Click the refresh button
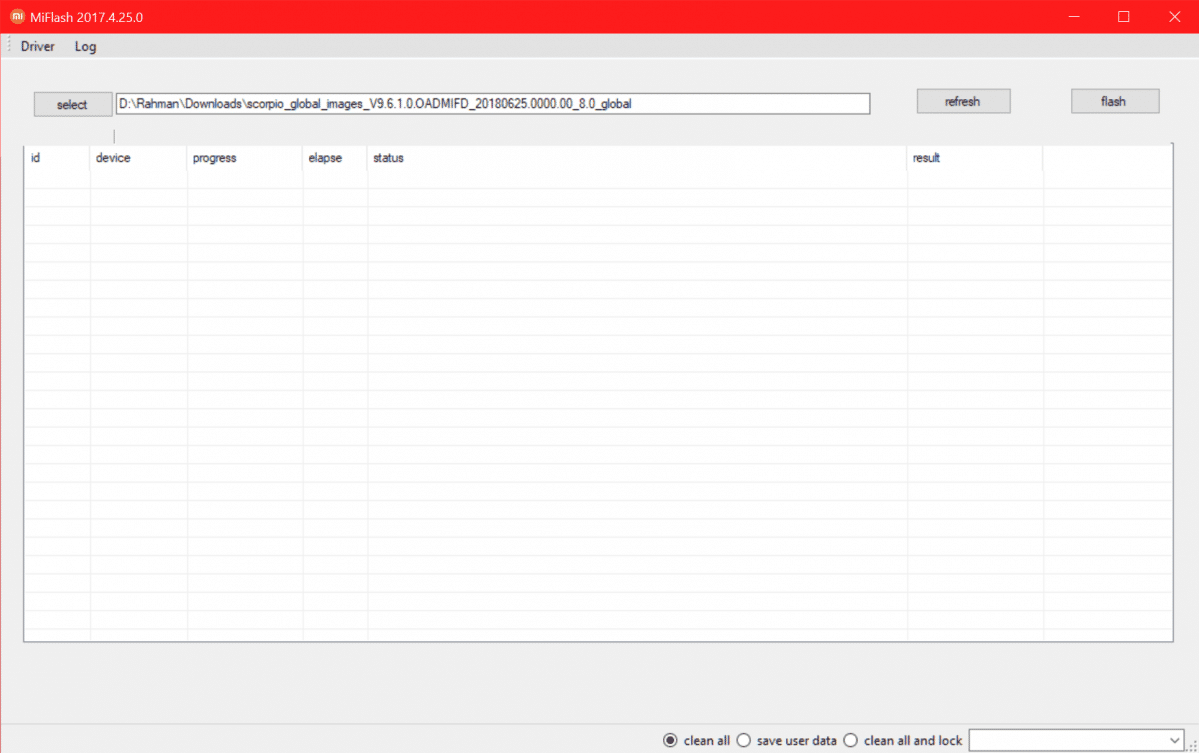The width and height of the screenshot is (1199, 753). coord(963,102)
